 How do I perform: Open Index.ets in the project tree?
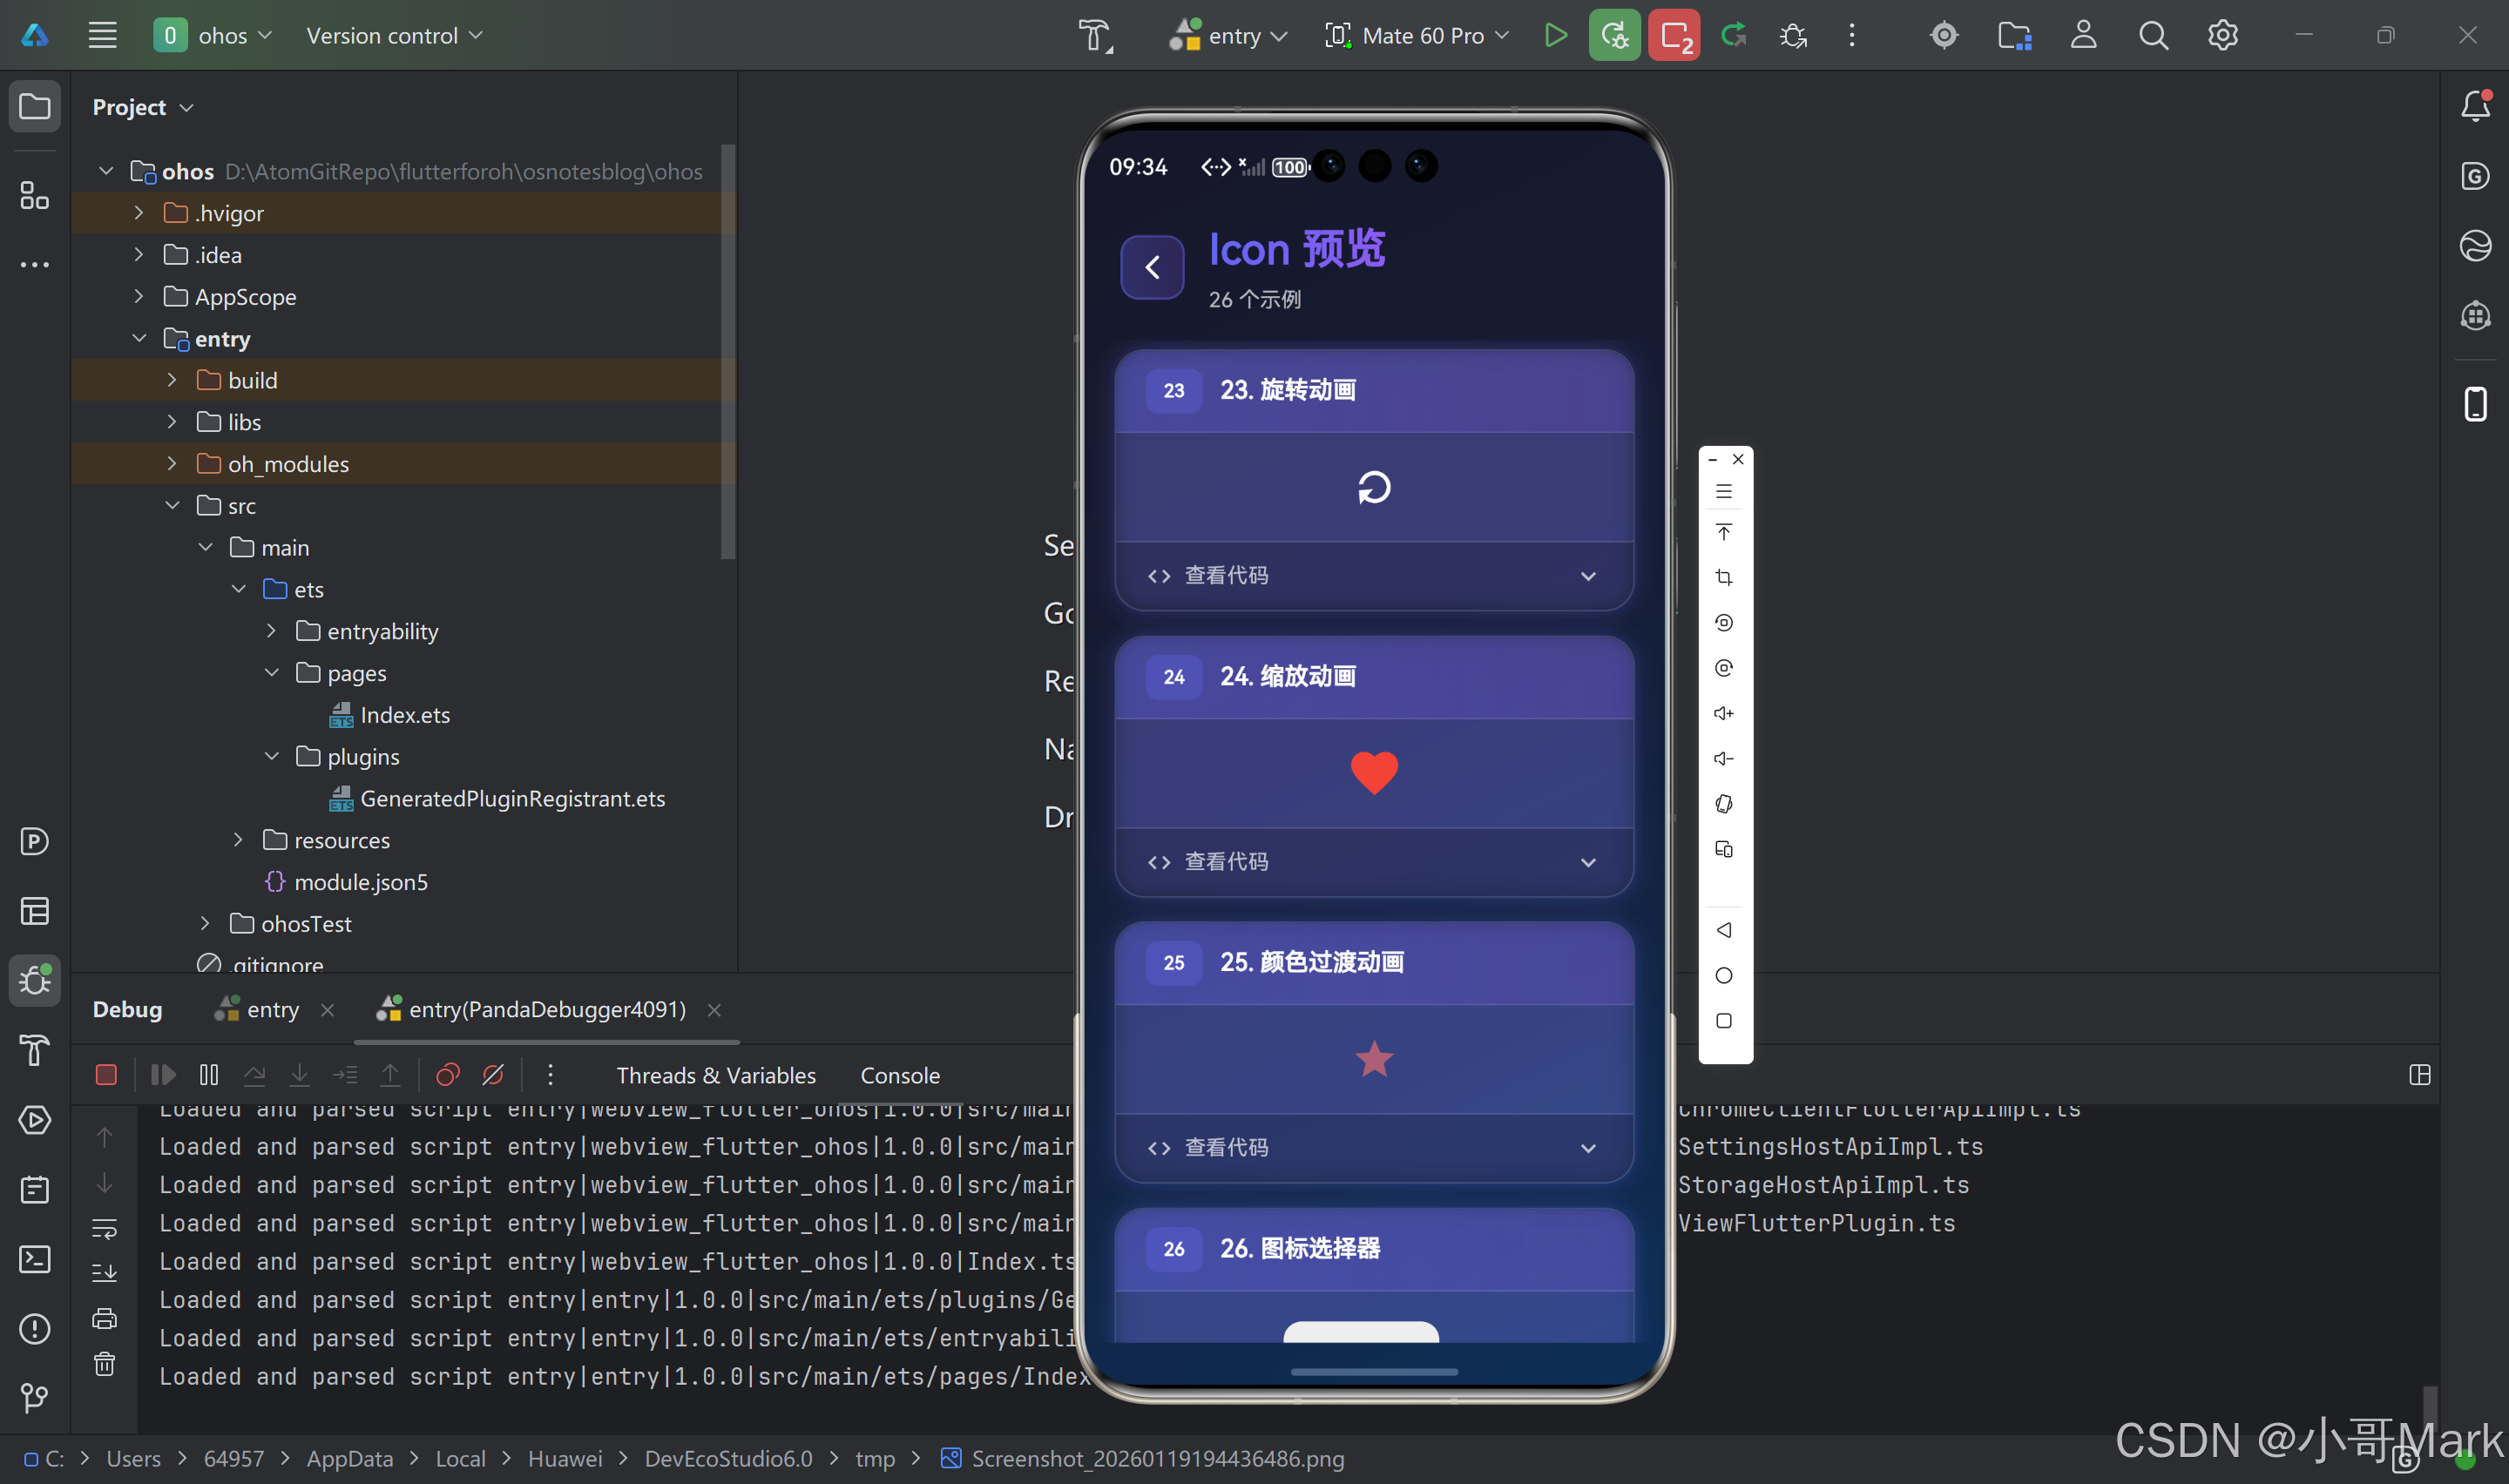point(404,715)
